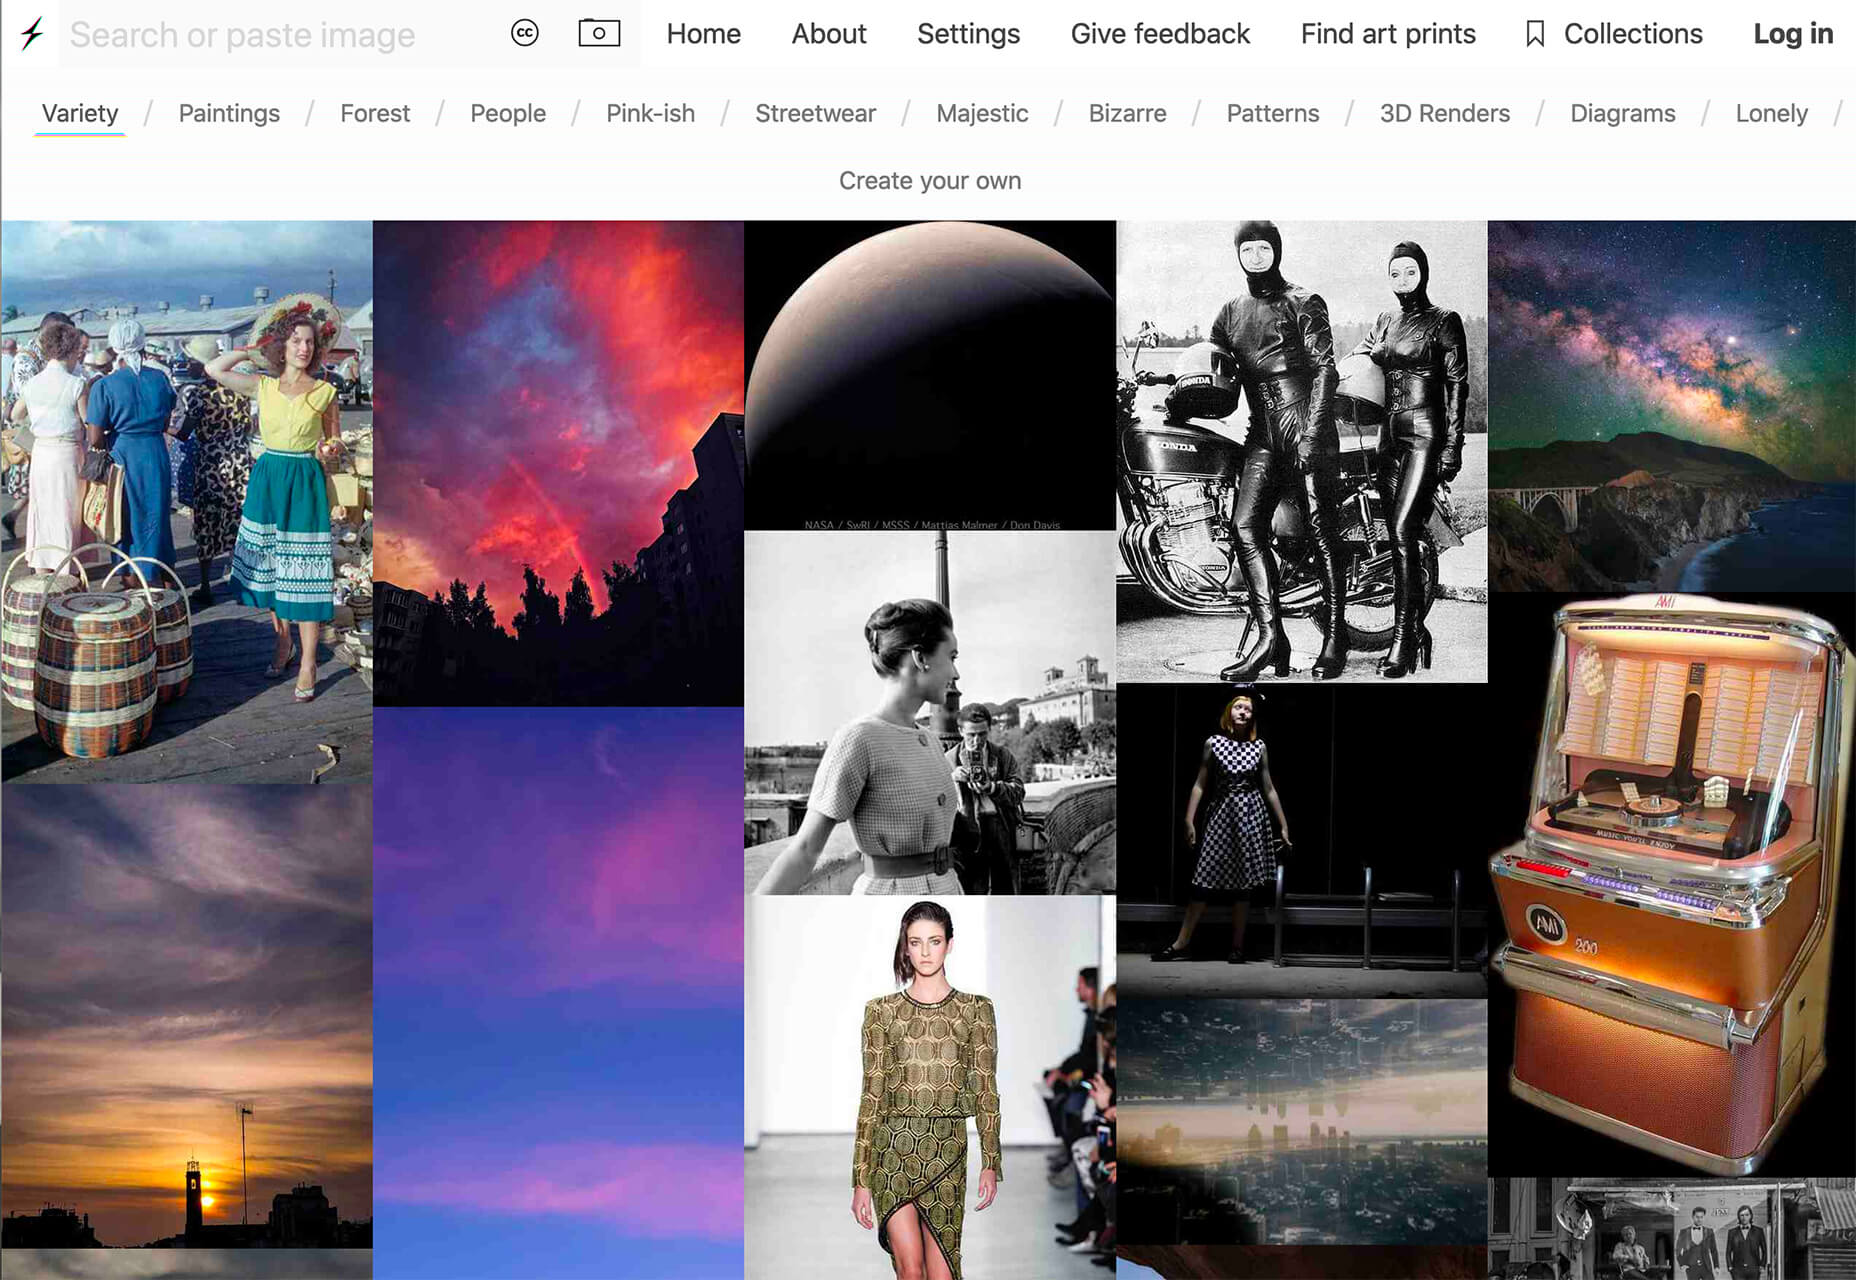
Task: Click the Log in button
Action: pos(1793,34)
